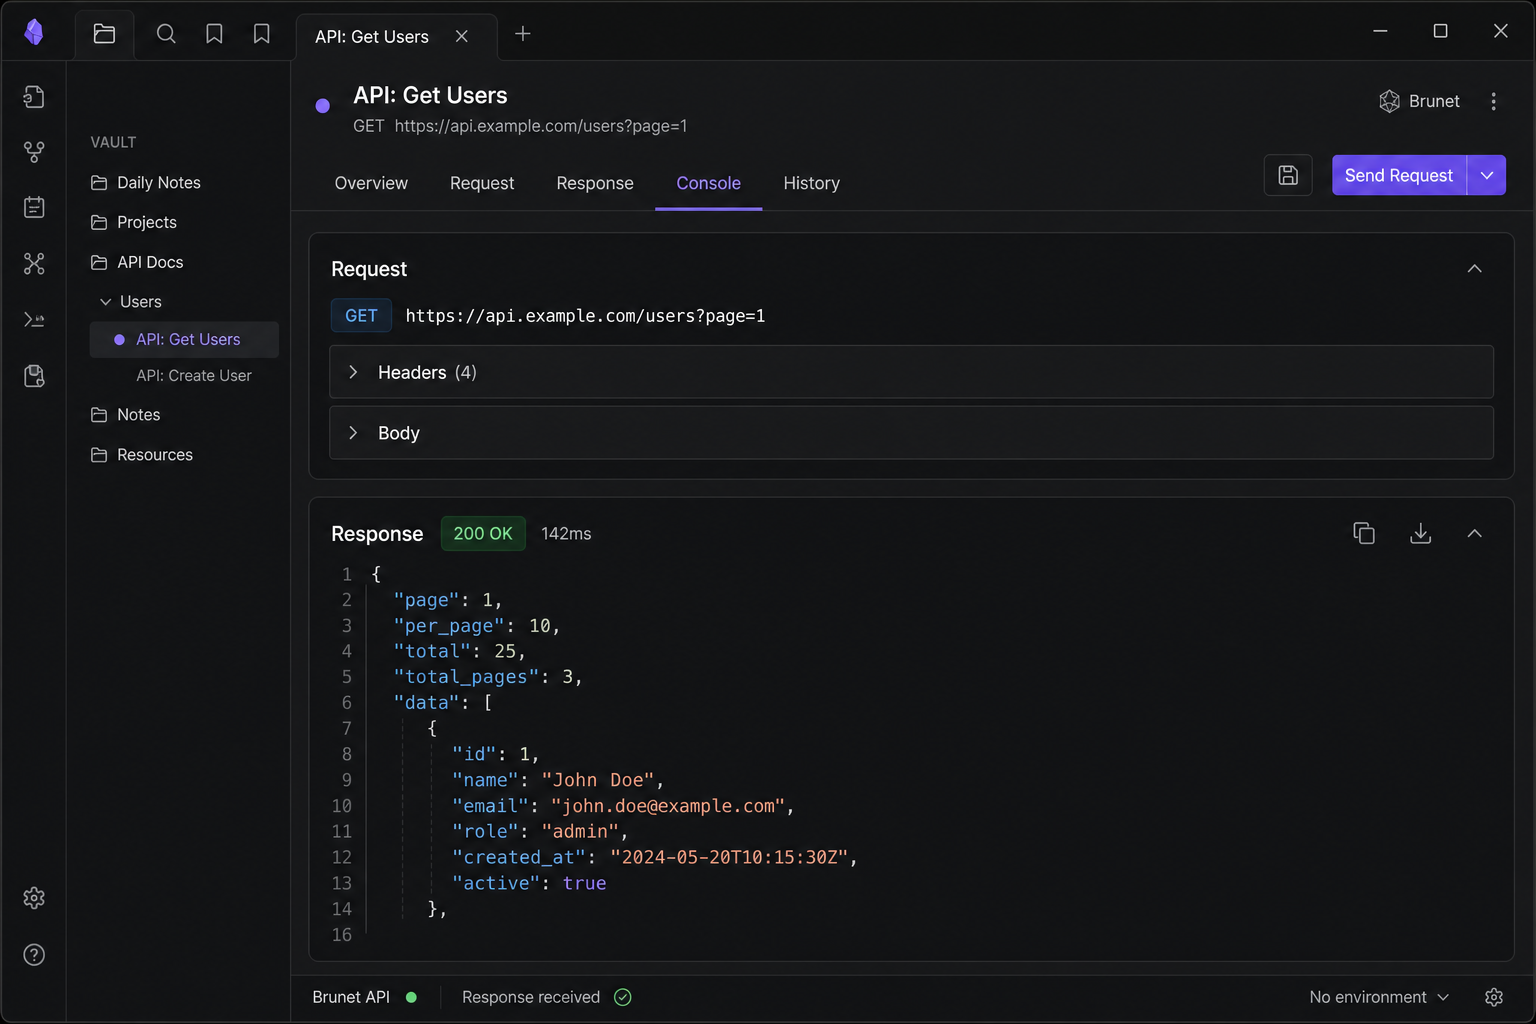This screenshot has height=1024, width=1536.
Task: Click the "John Doe" name value
Action: click(x=598, y=780)
